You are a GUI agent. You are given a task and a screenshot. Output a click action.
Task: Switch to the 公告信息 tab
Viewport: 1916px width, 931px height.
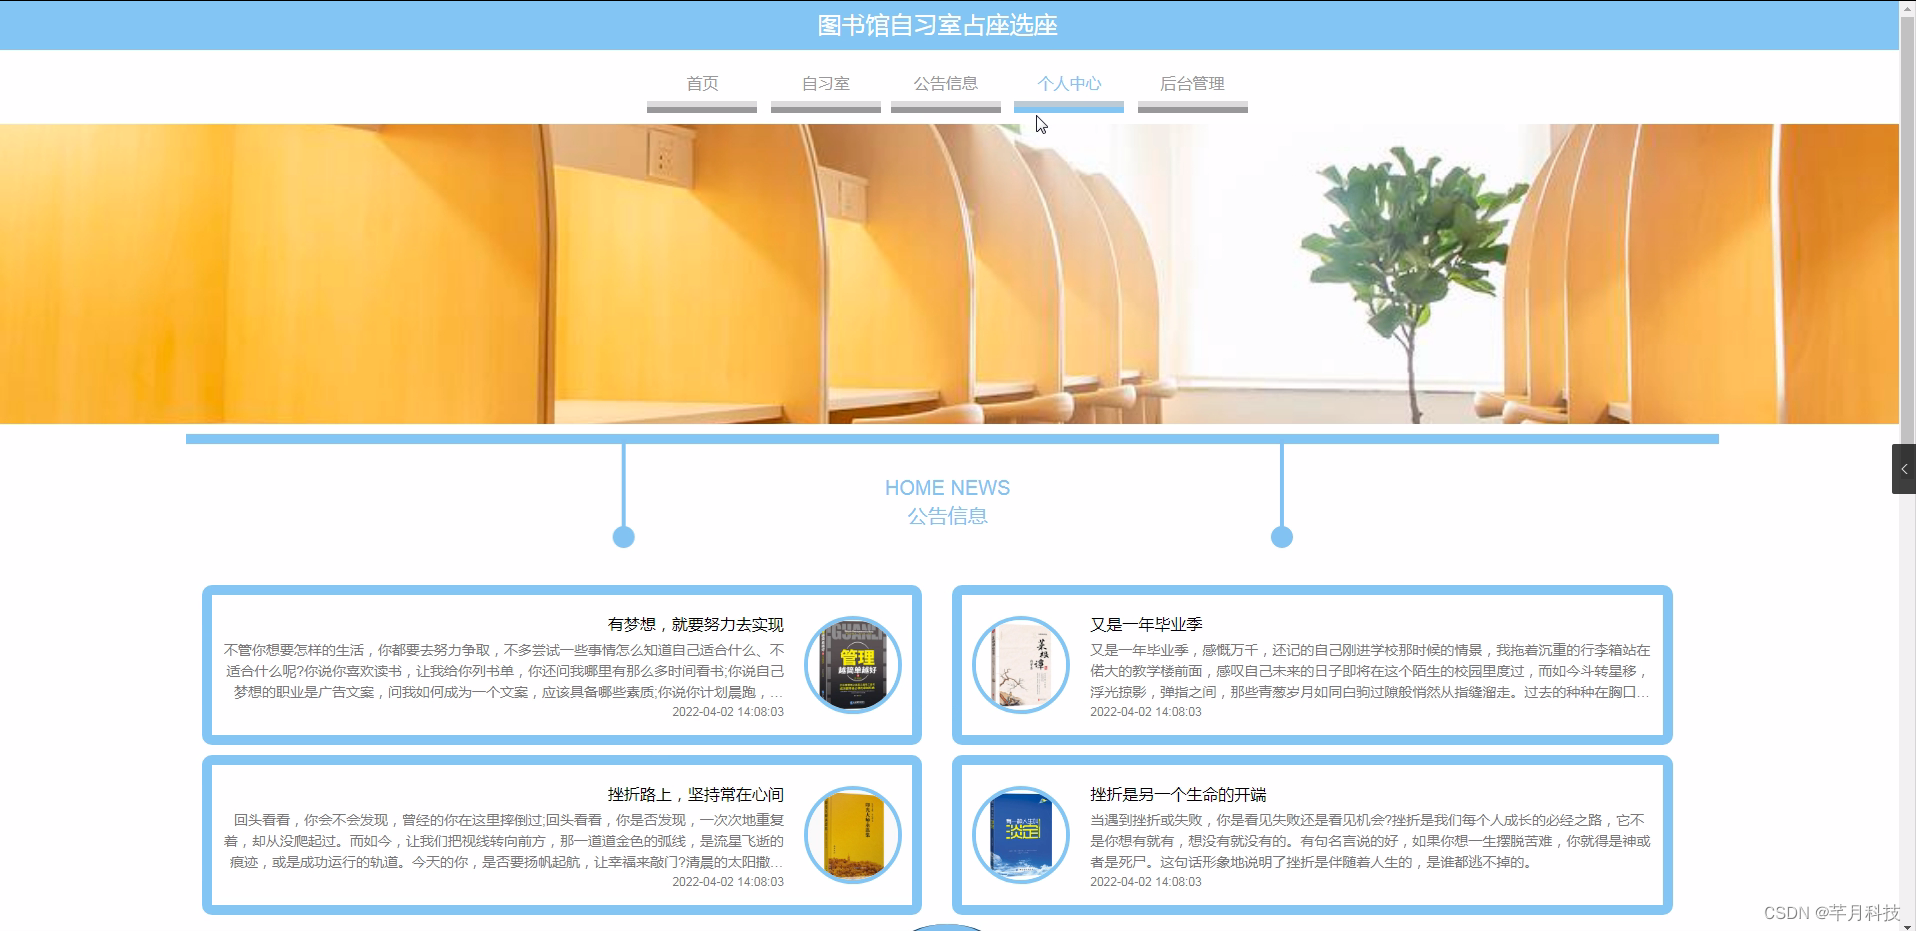point(945,84)
